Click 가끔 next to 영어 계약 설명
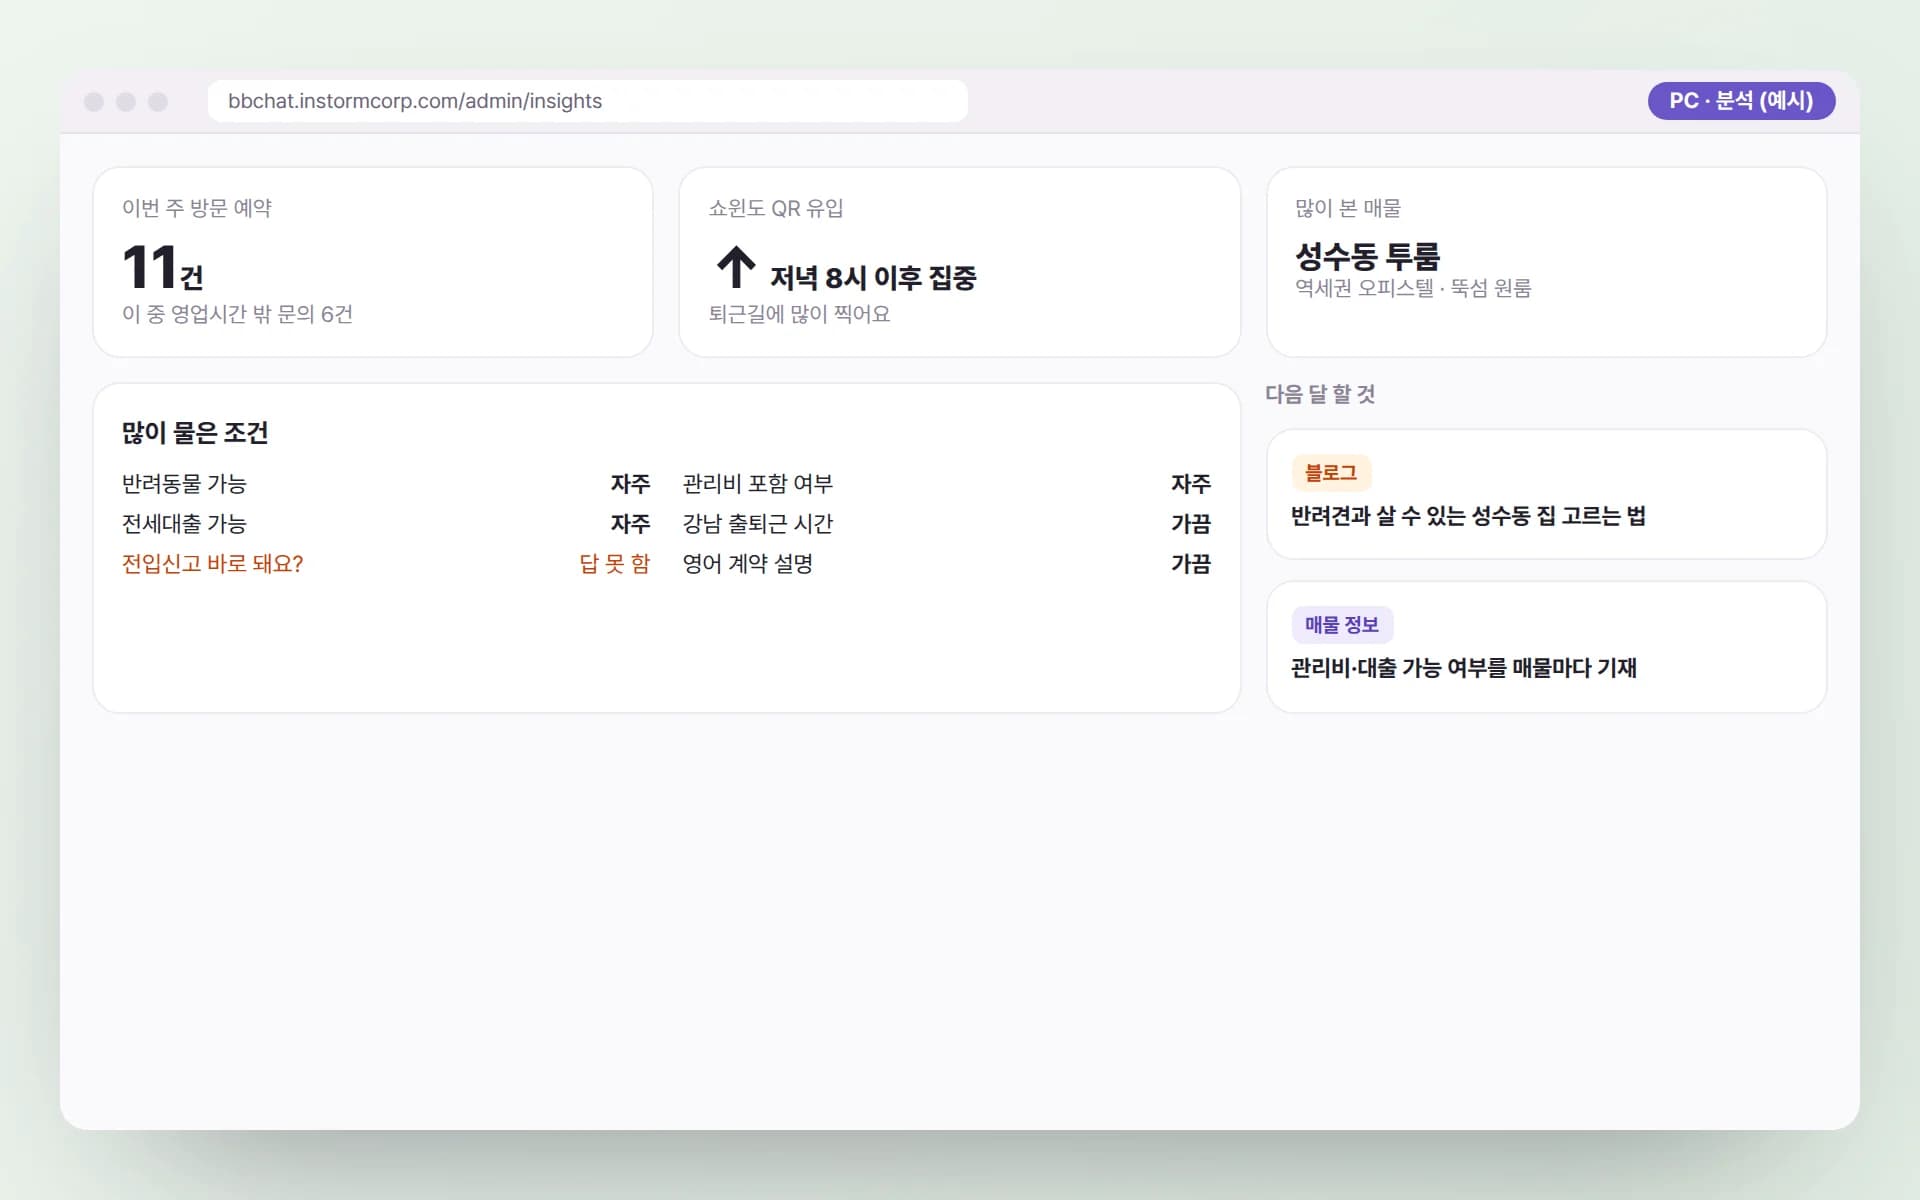The image size is (1920, 1200). [x=1191, y=564]
